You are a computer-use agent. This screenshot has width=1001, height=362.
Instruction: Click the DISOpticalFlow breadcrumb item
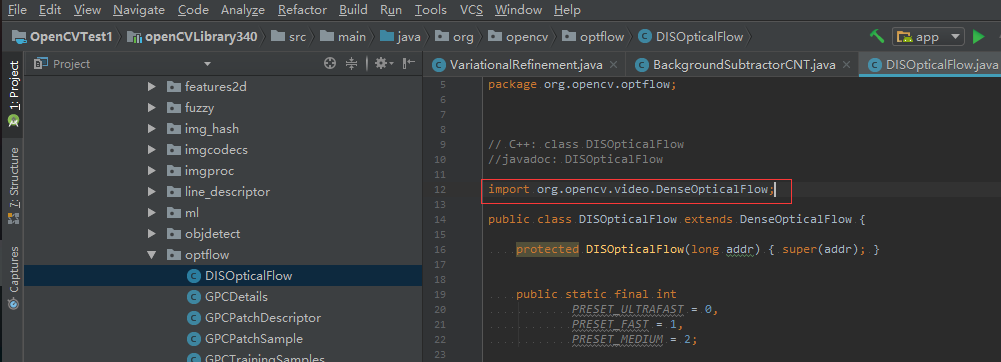tap(691, 37)
